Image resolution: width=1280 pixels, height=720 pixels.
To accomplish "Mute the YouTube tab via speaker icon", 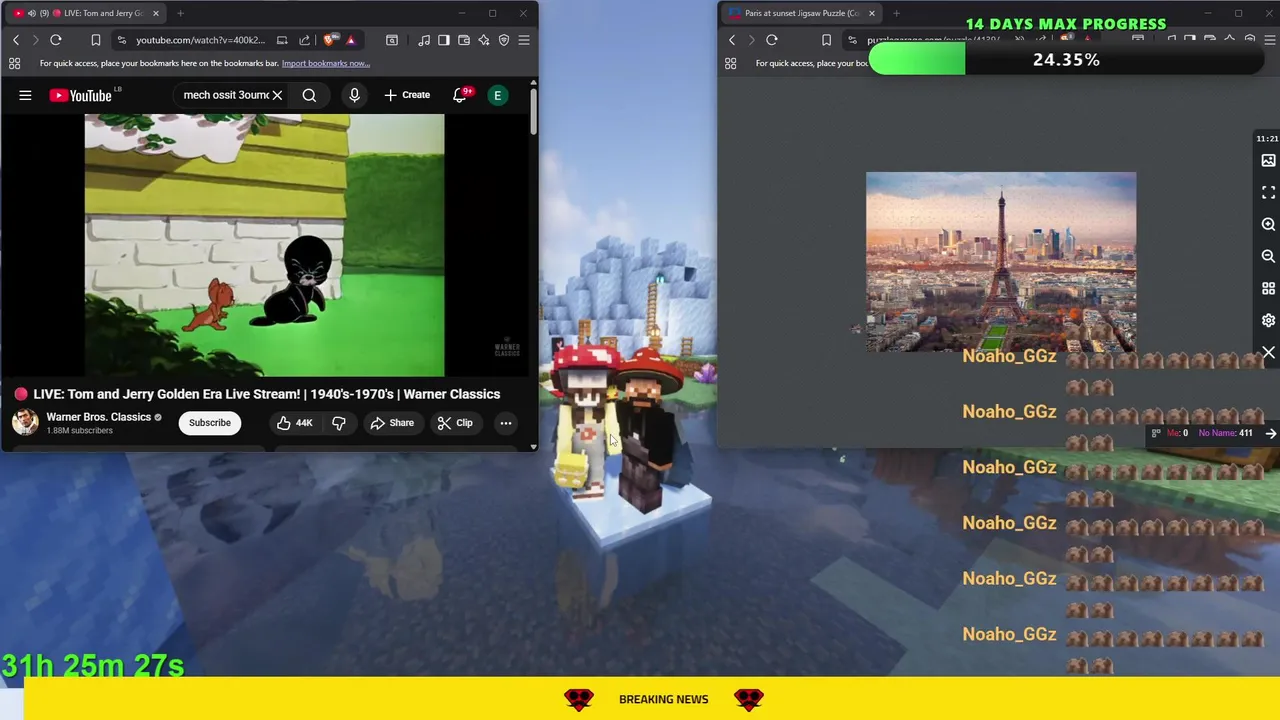I will pyautogui.click(x=32, y=13).
